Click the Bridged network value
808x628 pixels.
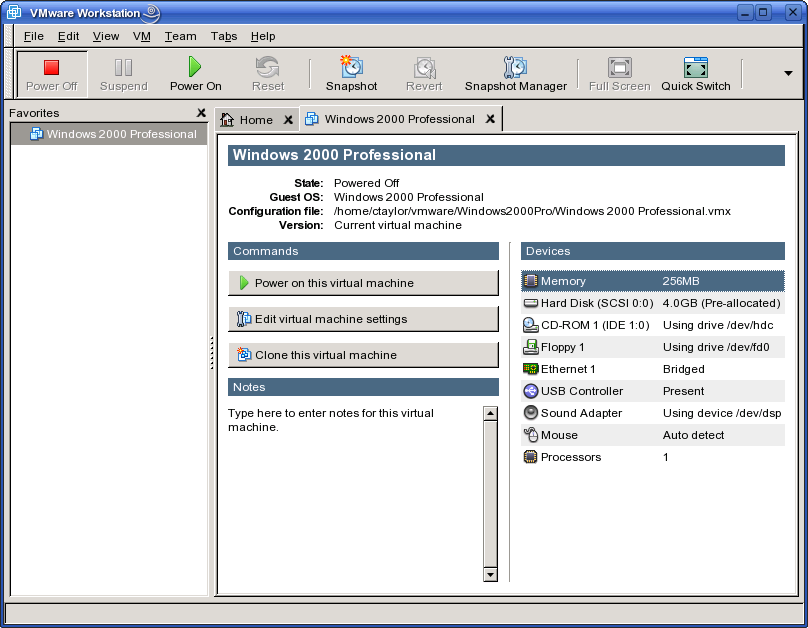pyautogui.click(x=683, y=369)
